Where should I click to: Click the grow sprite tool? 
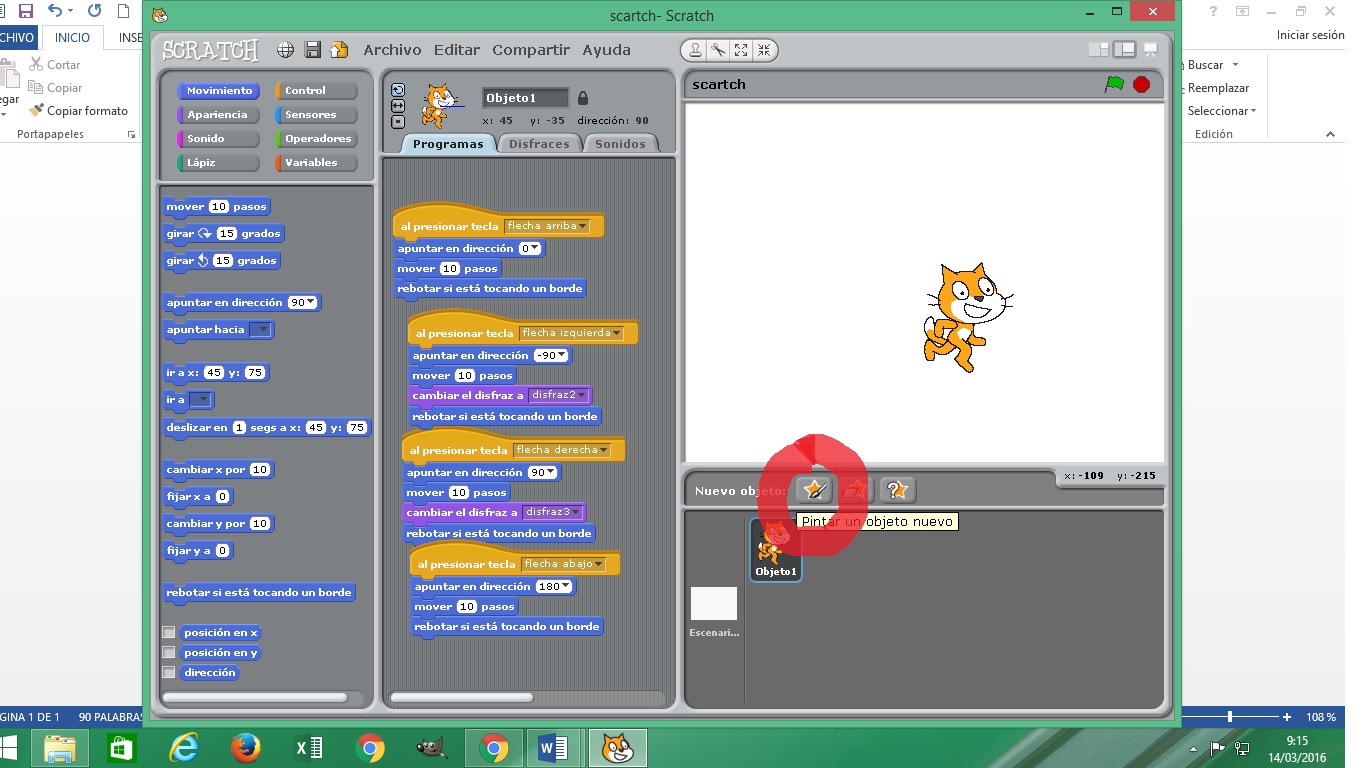[x=741, y=50]
